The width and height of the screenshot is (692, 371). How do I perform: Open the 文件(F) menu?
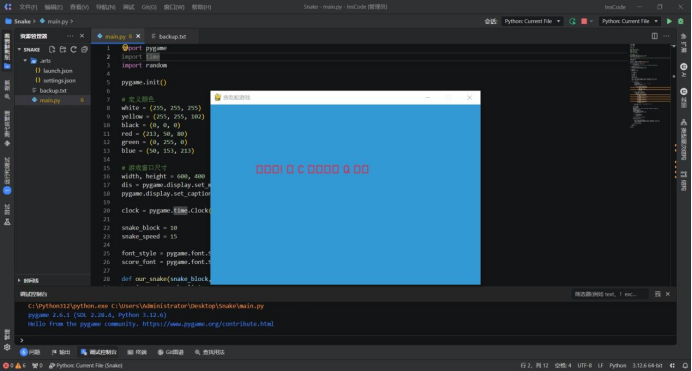click(x=28, y=7)
